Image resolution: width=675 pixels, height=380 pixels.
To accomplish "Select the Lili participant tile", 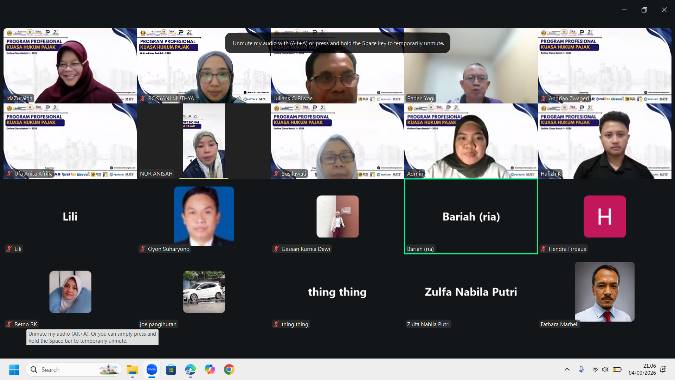I will pos(70,216).
